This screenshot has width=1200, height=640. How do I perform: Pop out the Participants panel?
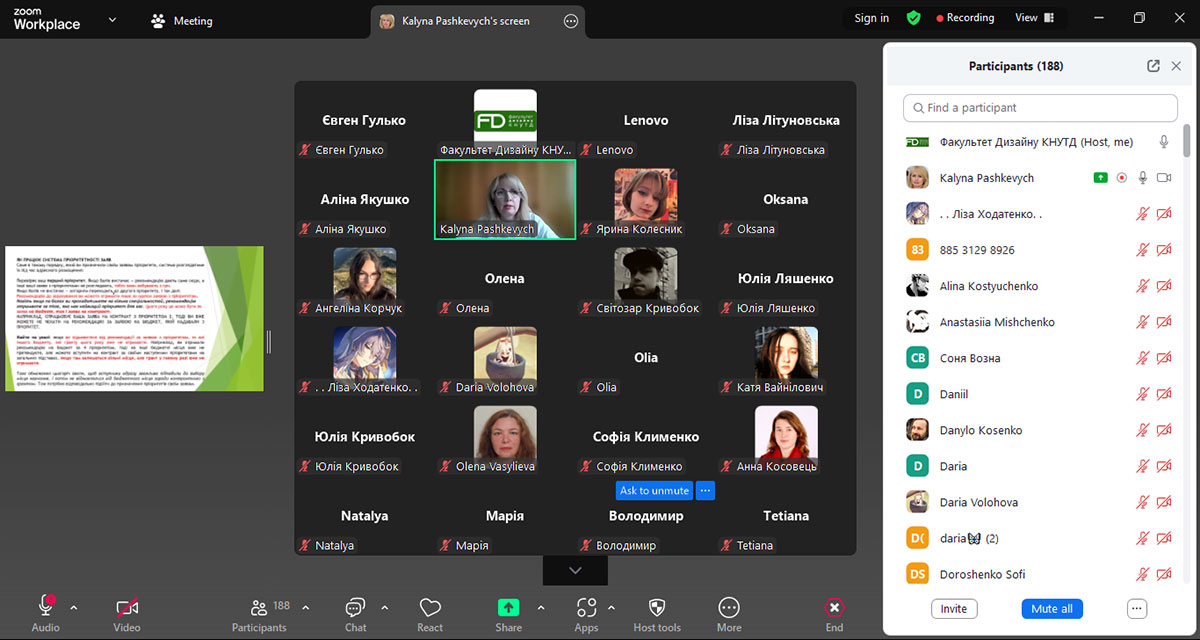pyautogui.click(x=1153, y=66)
